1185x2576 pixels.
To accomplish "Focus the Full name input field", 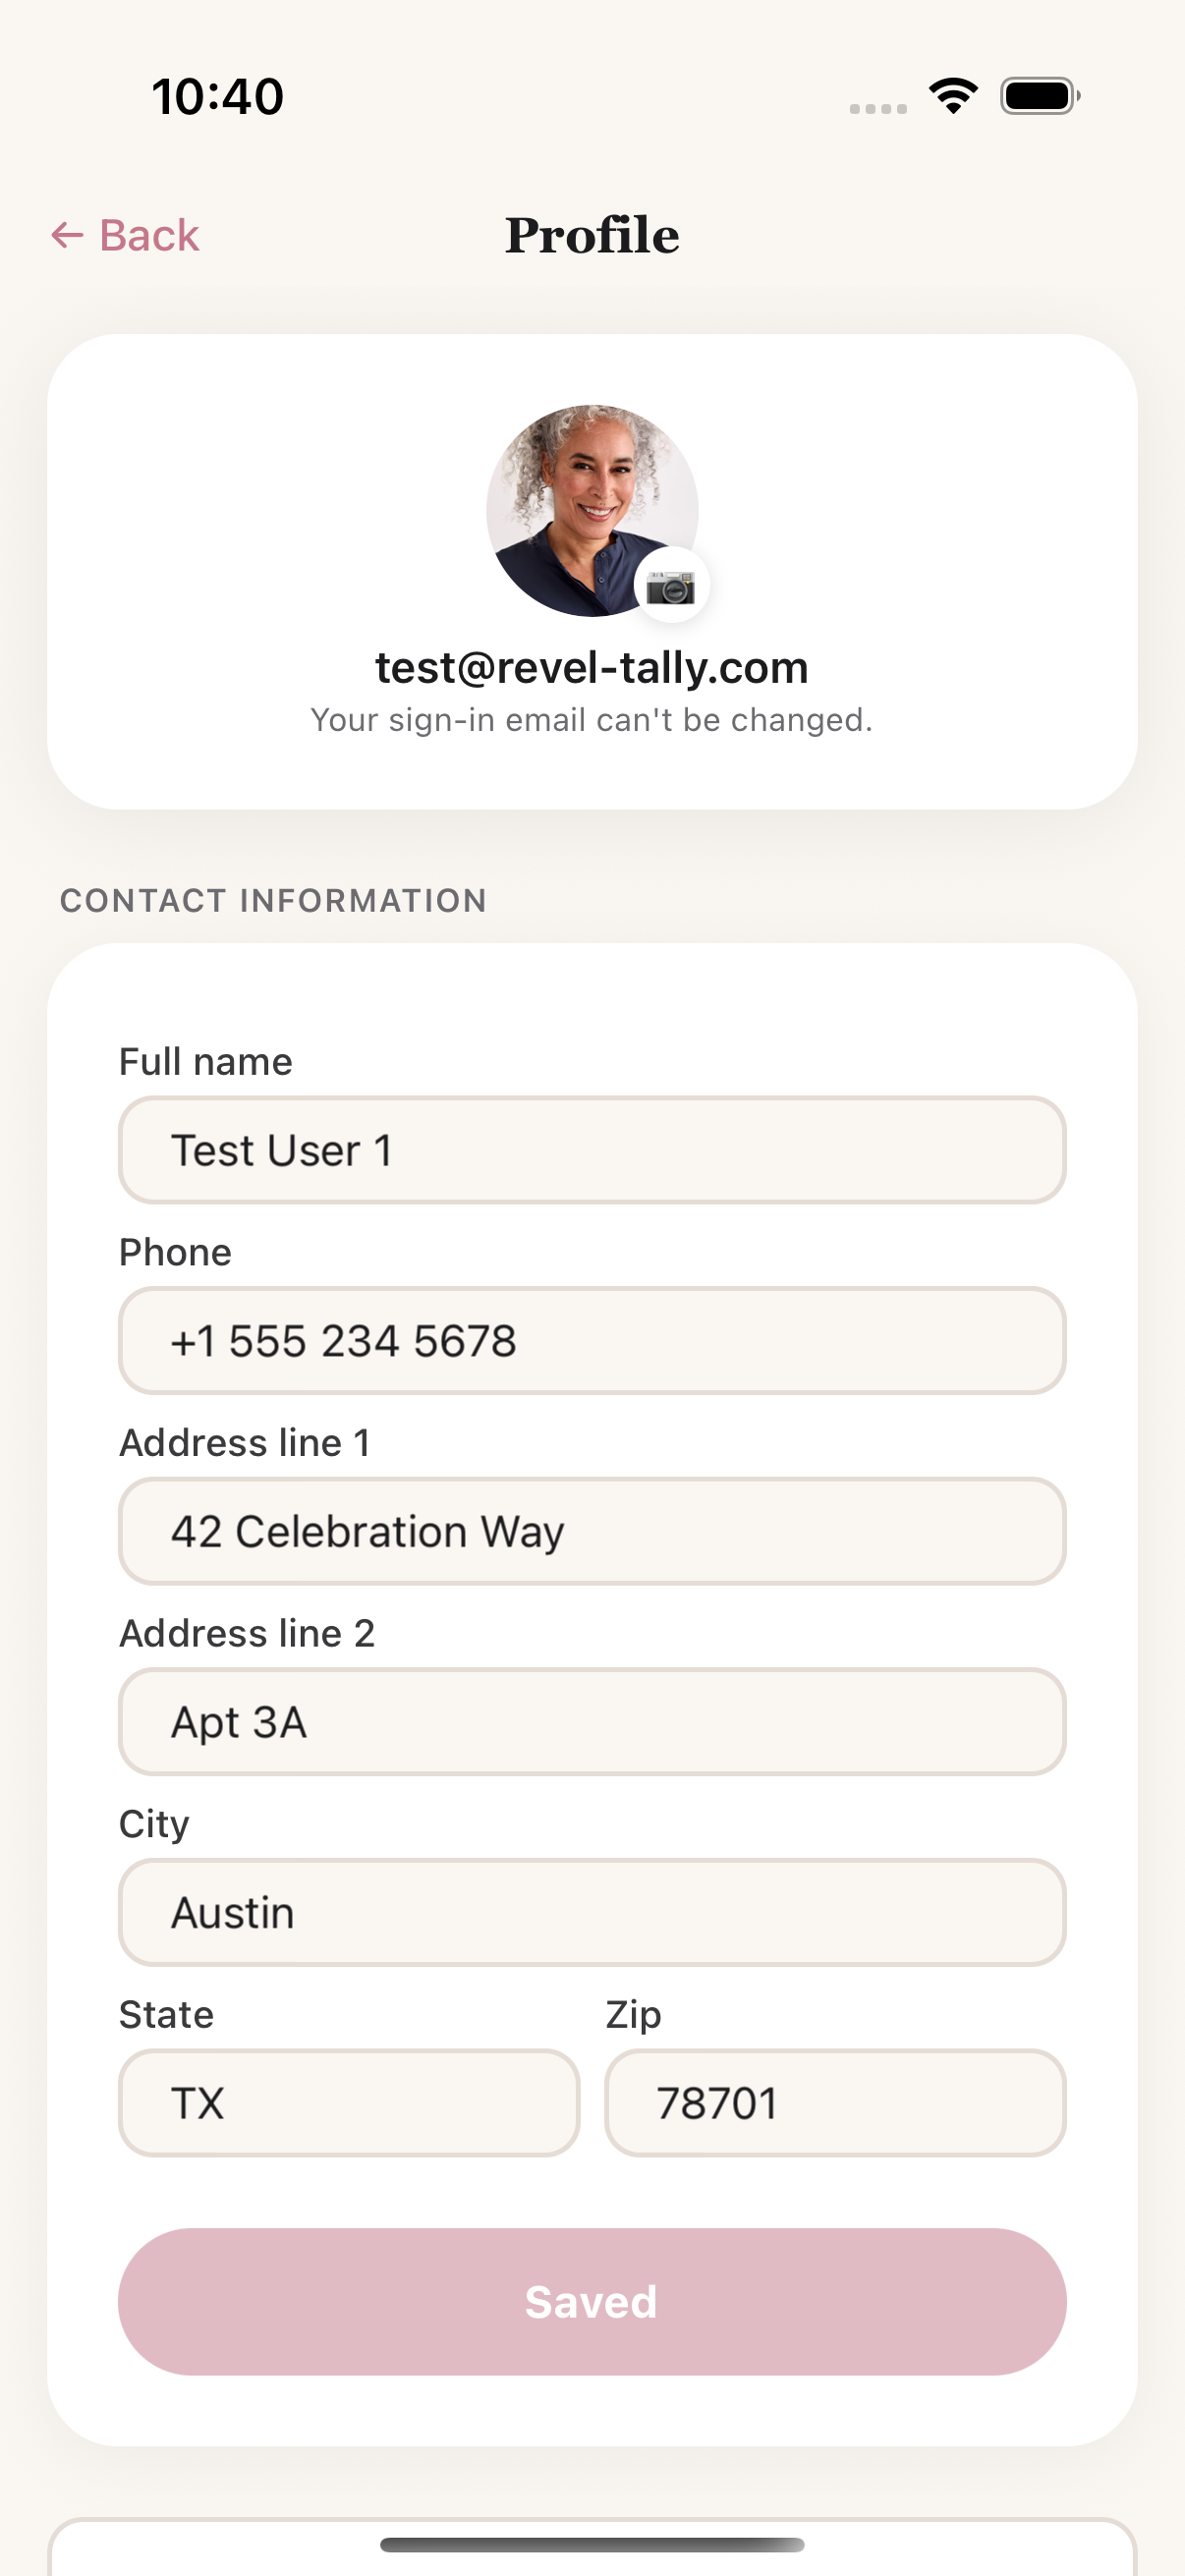I will click(x=592, y=1150).
